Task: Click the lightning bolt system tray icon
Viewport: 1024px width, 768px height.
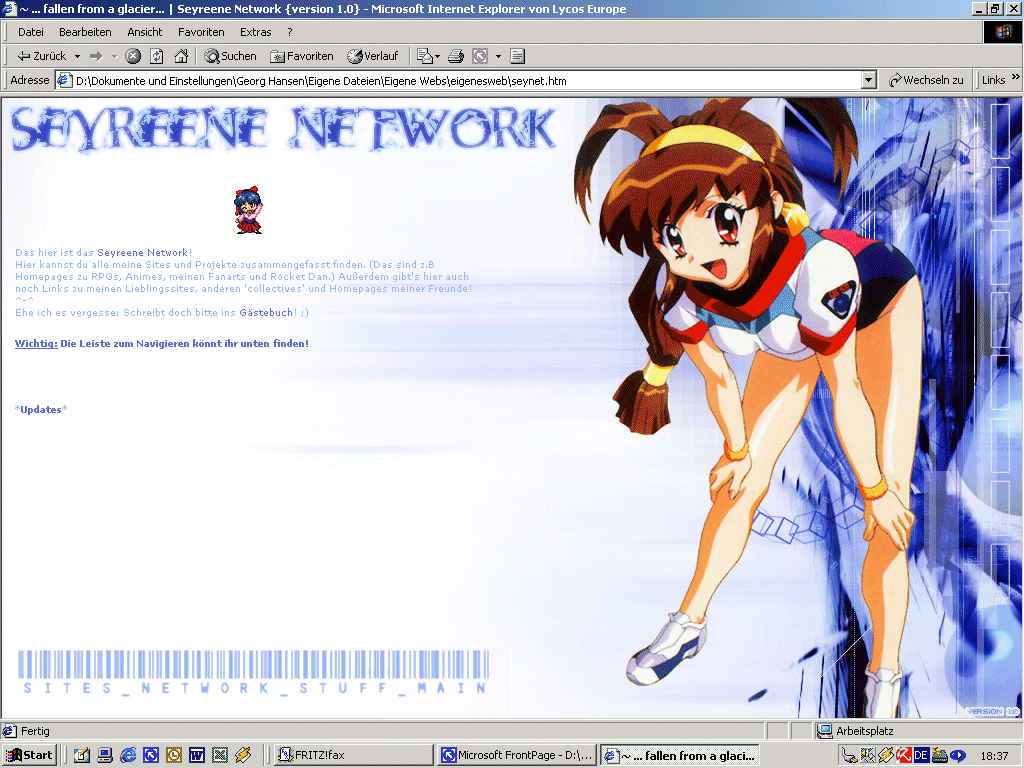Action: pos(886,756)
